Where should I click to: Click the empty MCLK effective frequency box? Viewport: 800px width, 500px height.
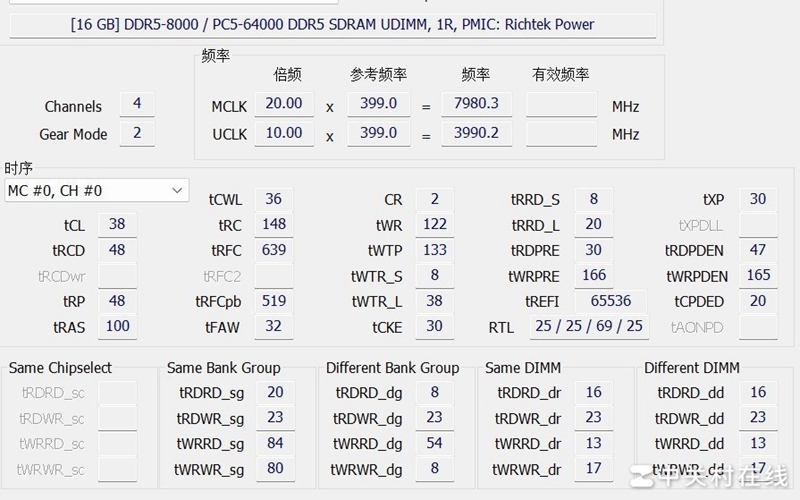pyautogui.click(x=561, y=104)
